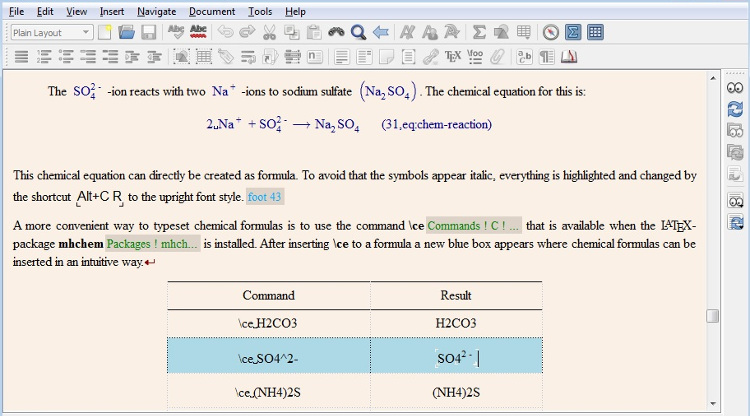Open the Navigate menu
Viewport: 750px width, 416px height.
click(157, 11)
